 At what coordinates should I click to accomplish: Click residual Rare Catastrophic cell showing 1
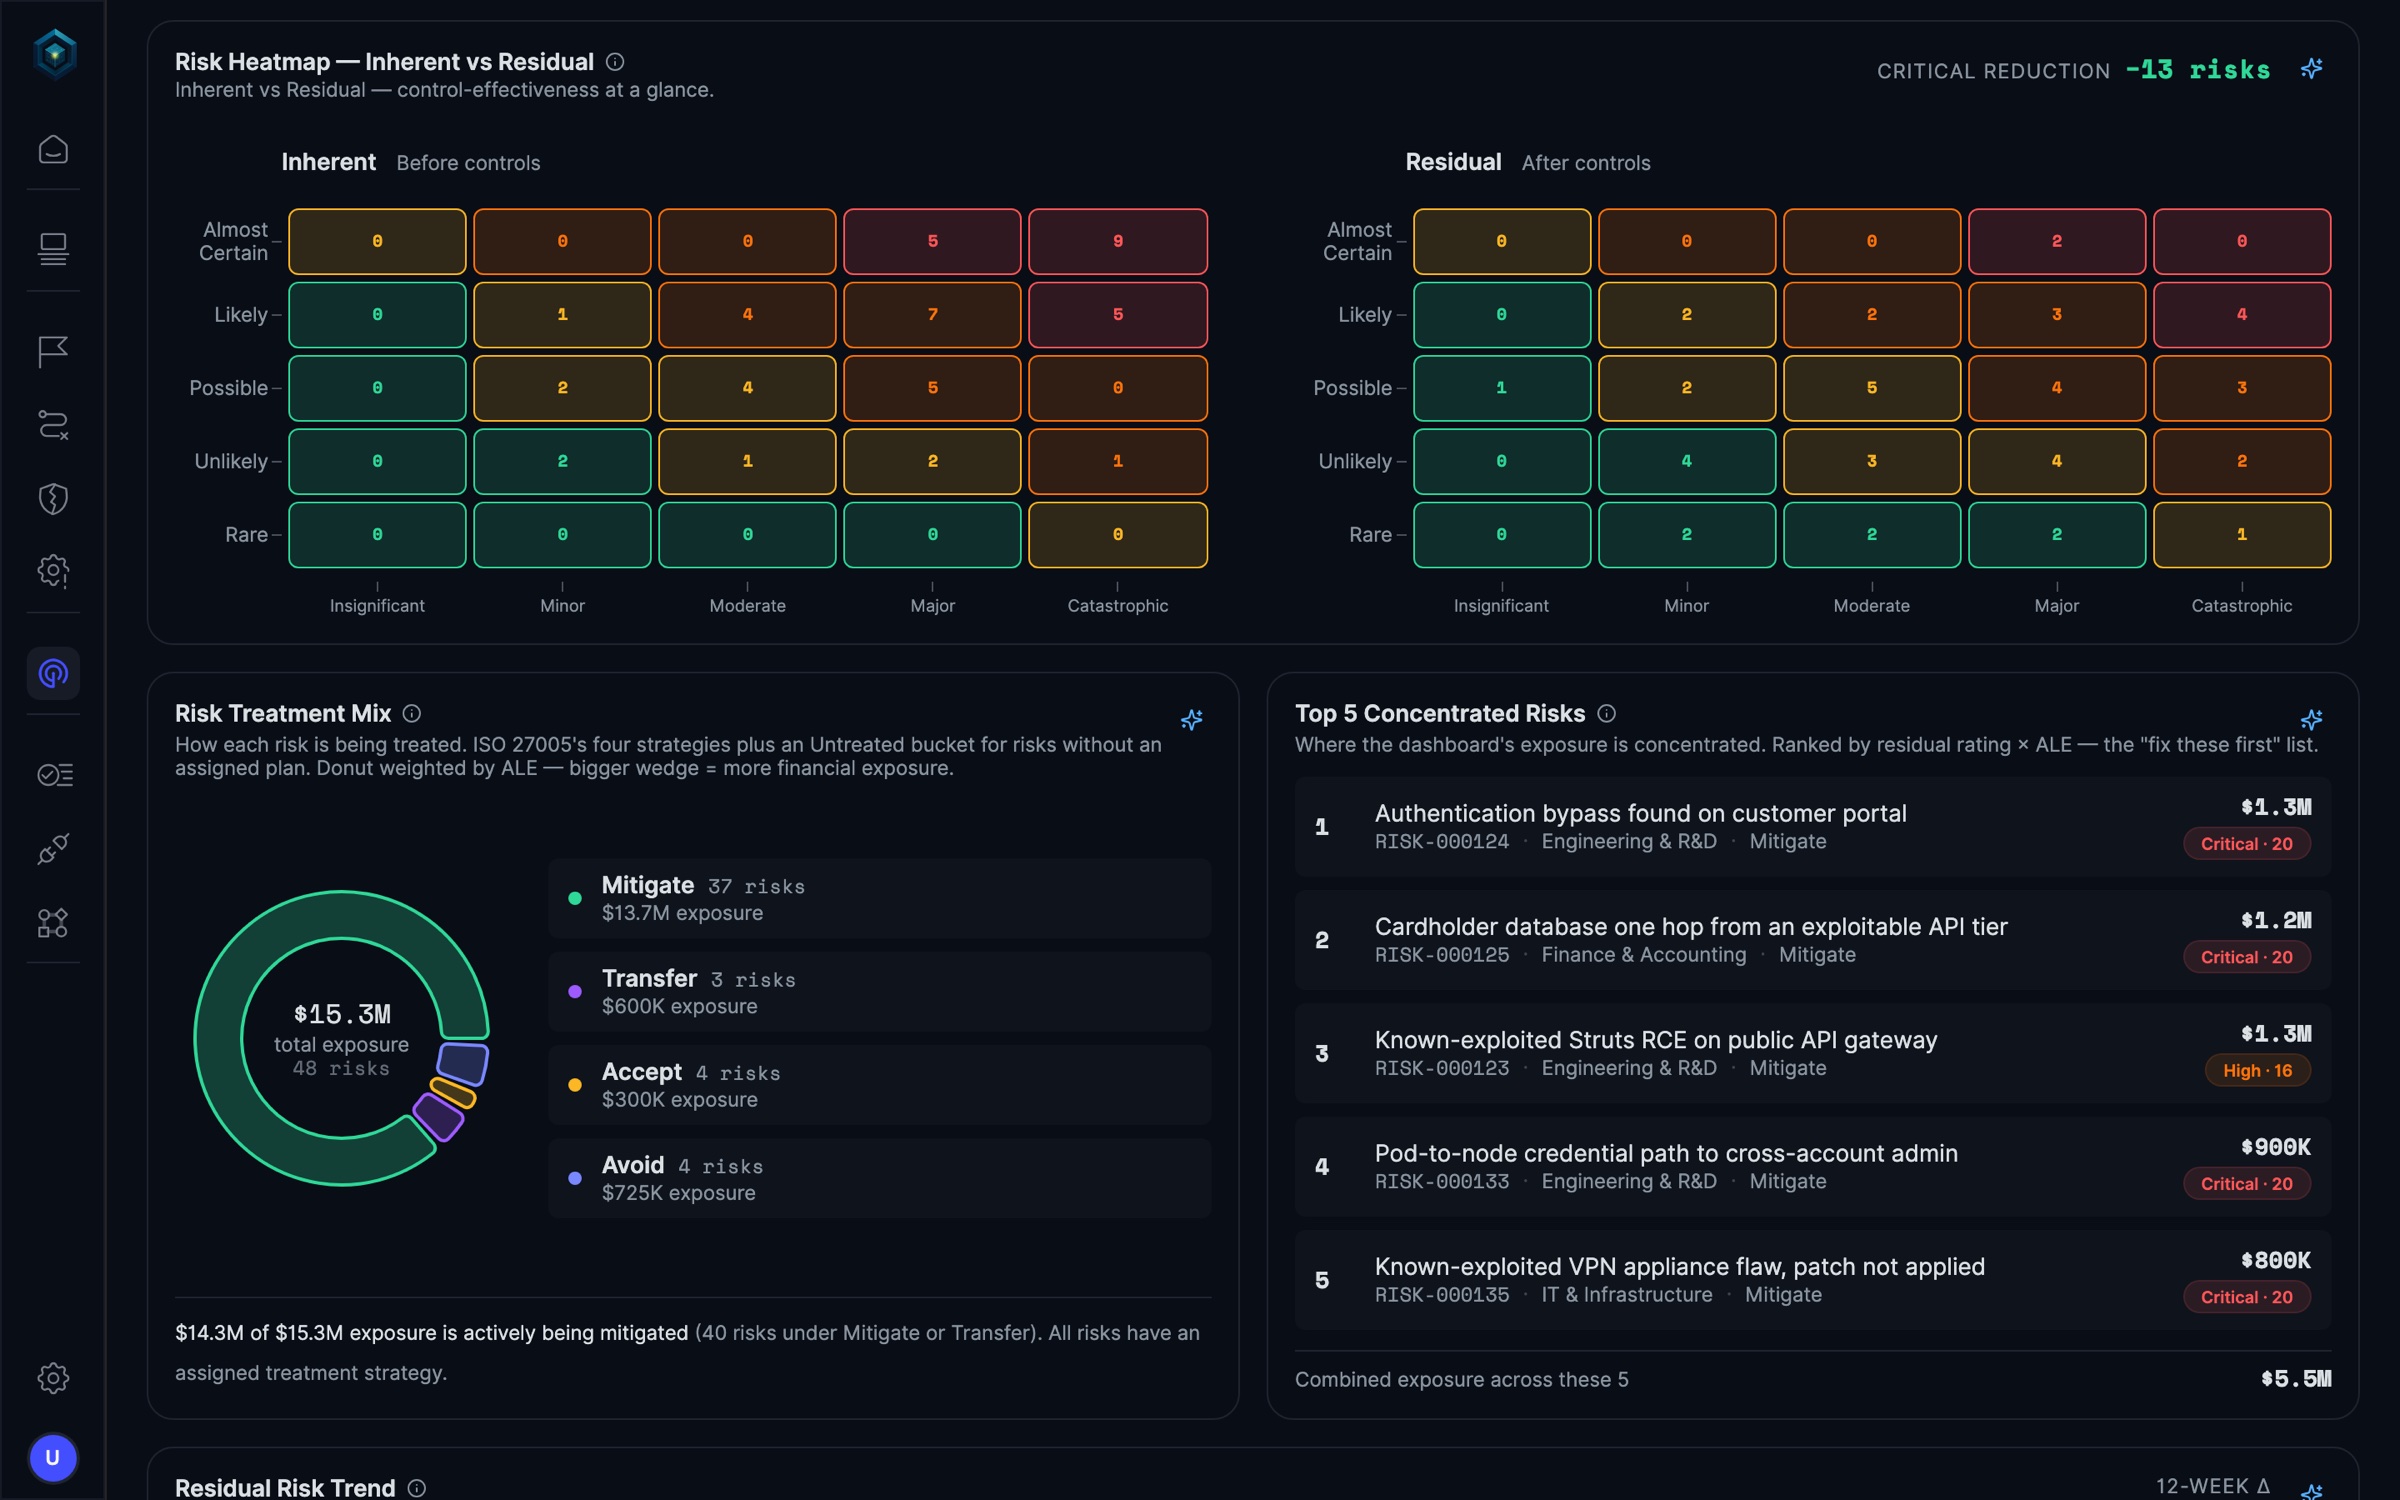[x=2241, y=534]
